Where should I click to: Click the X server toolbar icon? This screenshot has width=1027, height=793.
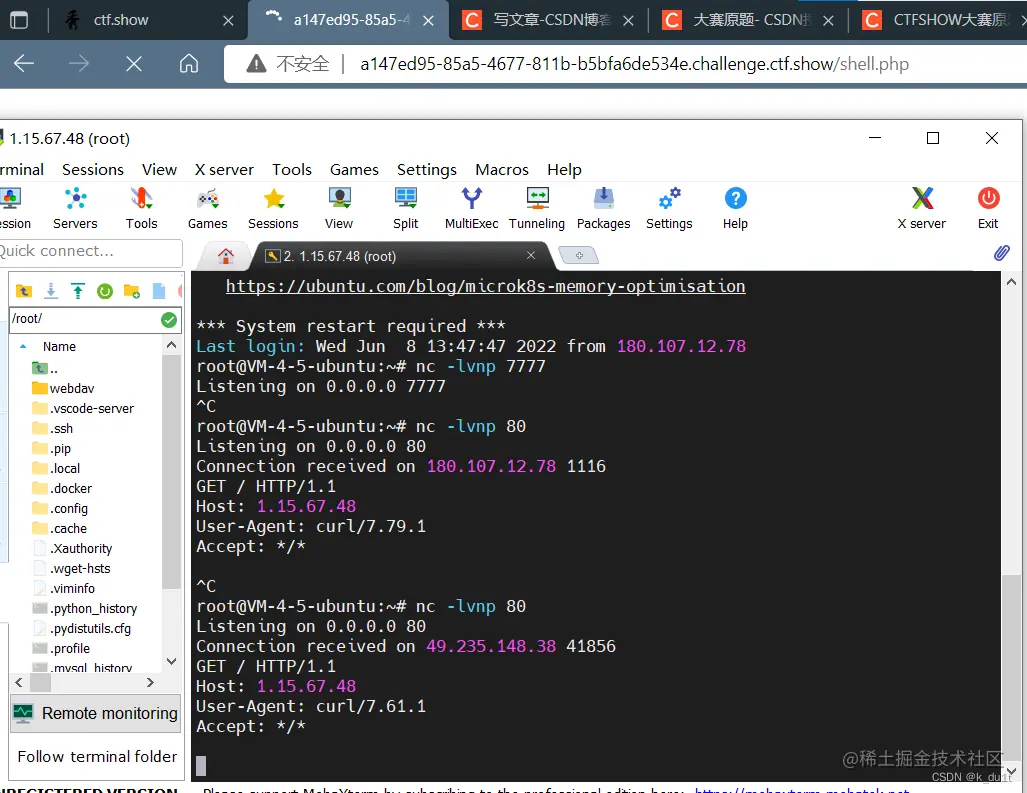tap(922, 208)
